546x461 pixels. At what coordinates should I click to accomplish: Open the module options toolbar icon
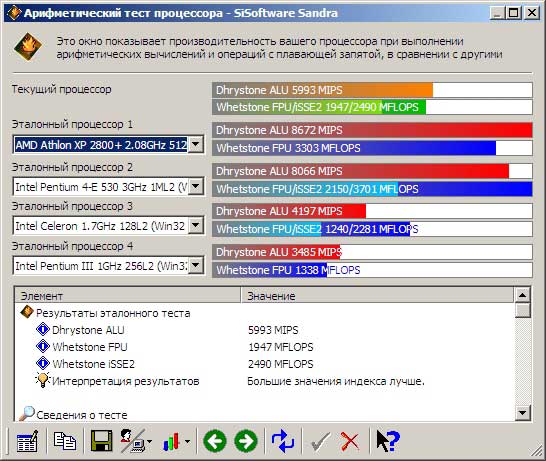[27, 441]
